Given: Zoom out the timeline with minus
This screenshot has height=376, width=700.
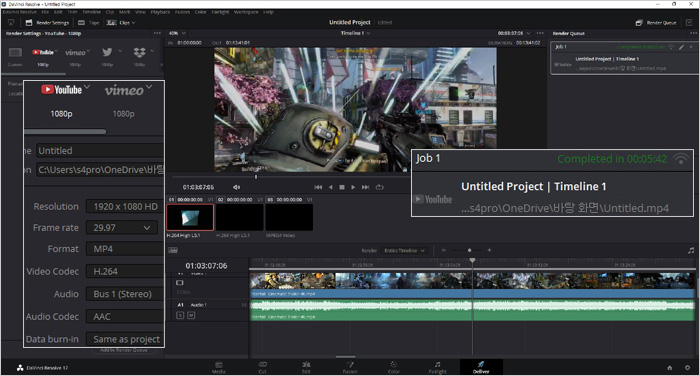Looking at the screenshot, I should coord(443,250).
